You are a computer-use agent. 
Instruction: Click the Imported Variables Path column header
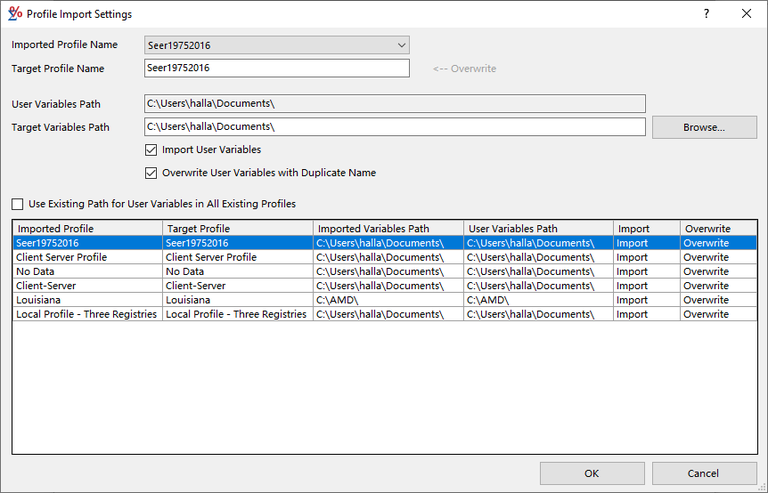388,229
